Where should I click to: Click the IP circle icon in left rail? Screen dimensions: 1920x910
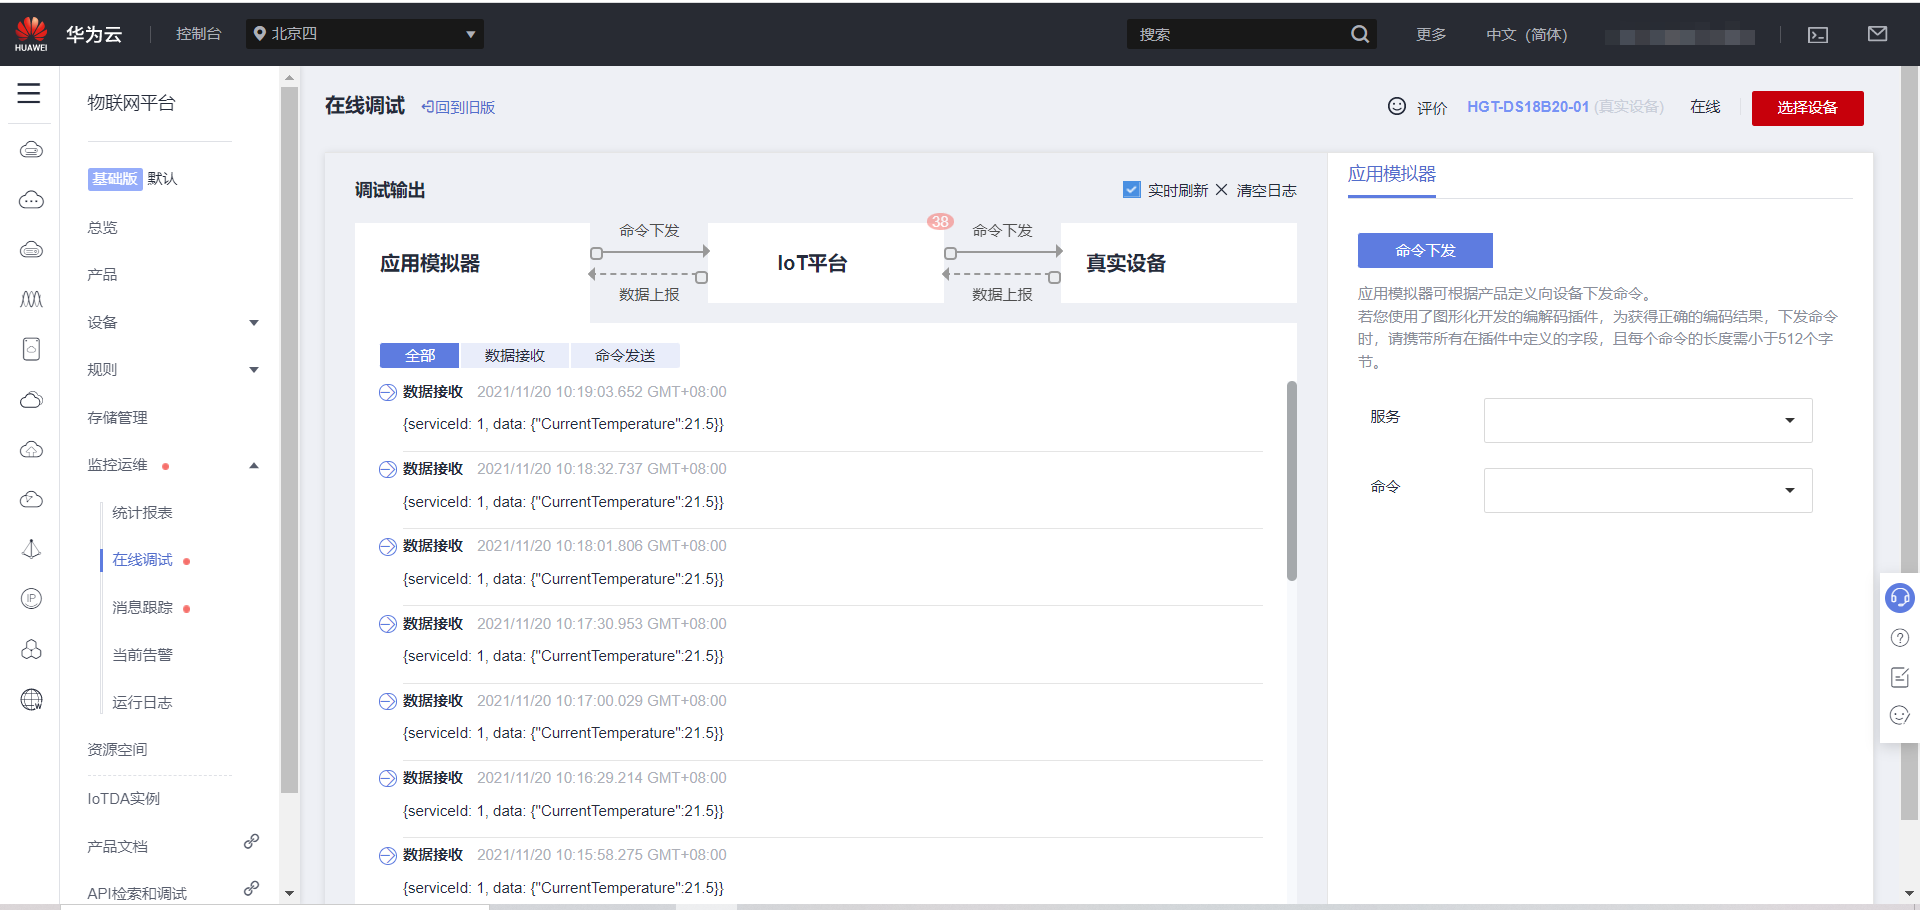[31, 599]
